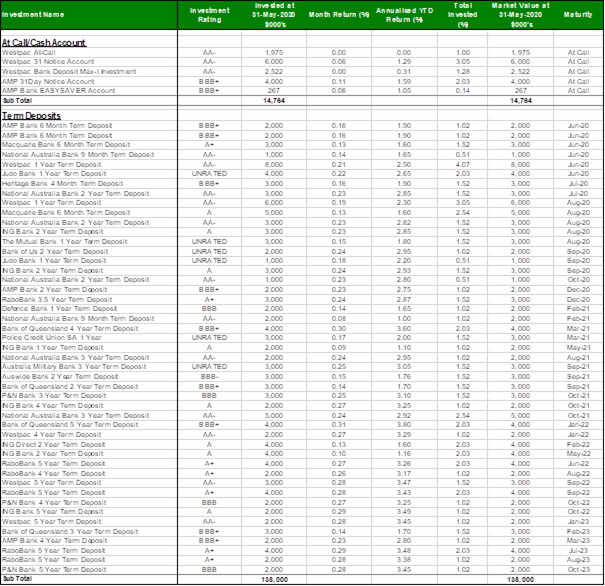The height and width of the screenshot is (586, 605).
Task: Click the maturity value 'Oct-23'
Action: [x=578, y=570]
